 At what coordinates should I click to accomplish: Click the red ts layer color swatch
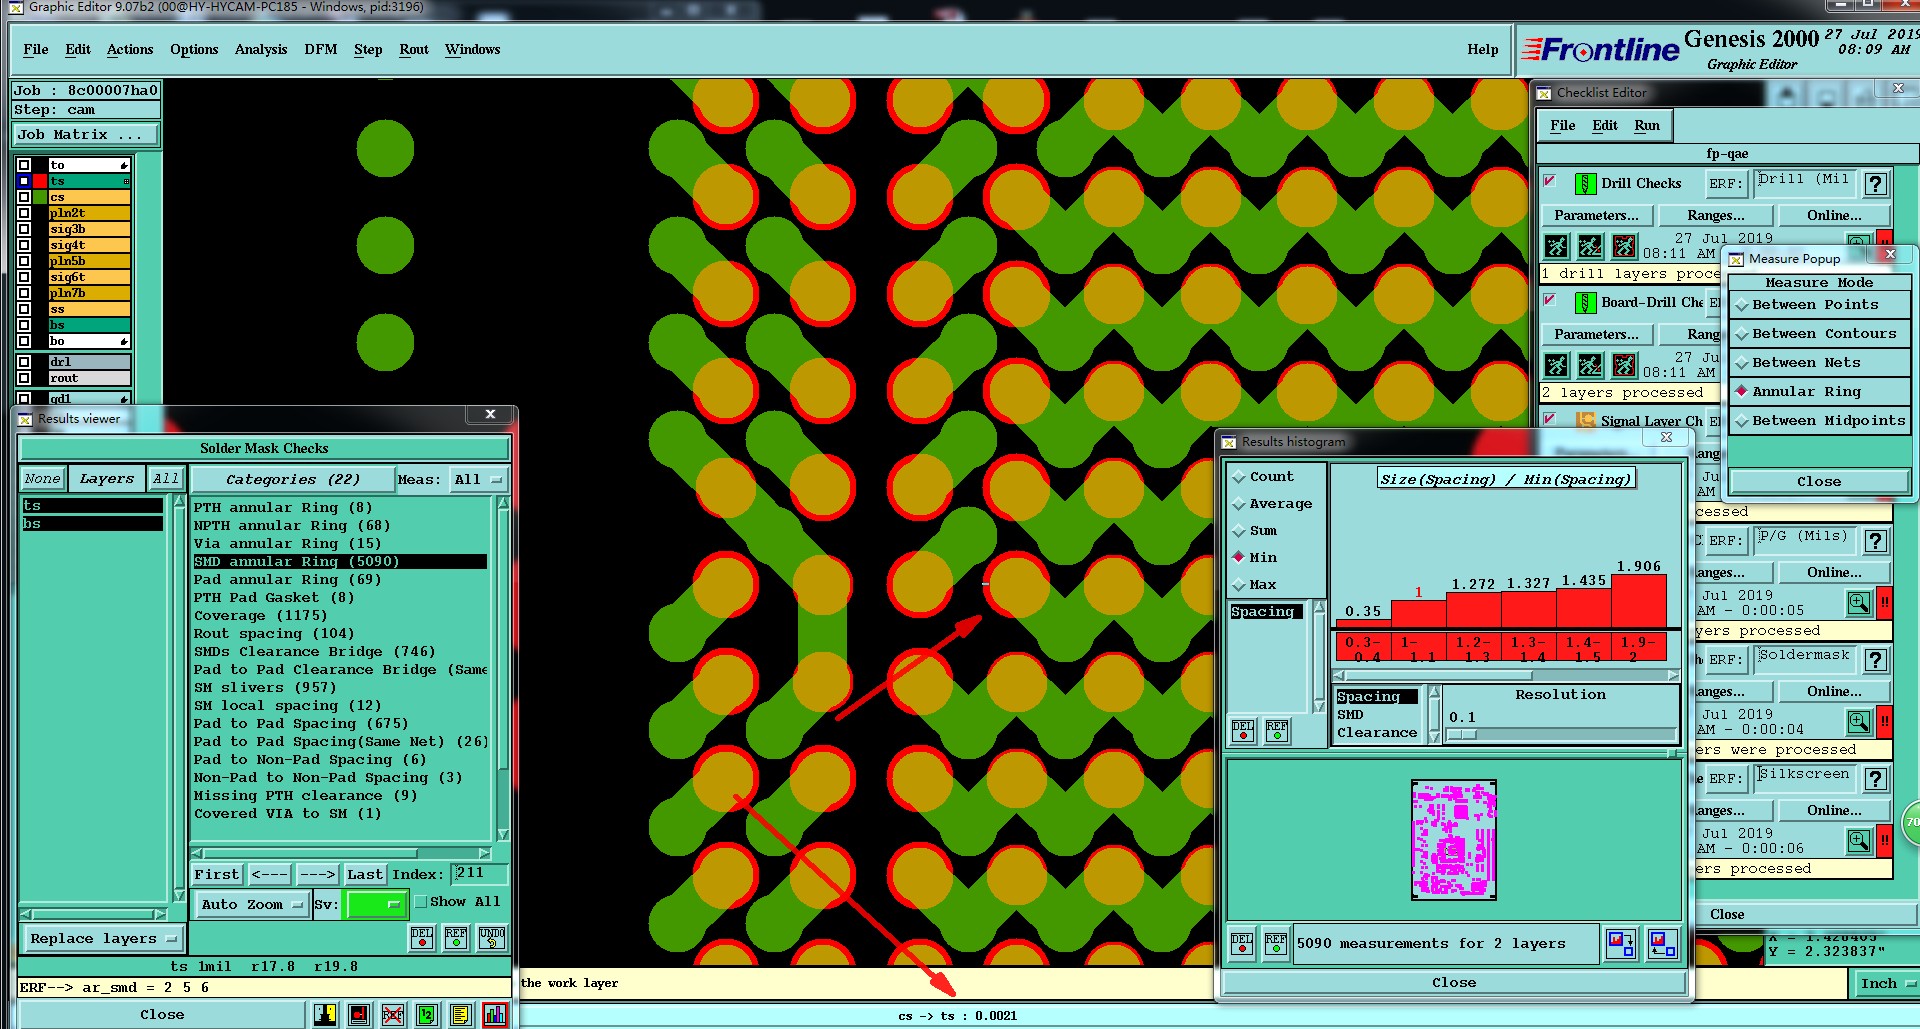tap(40, 181)
